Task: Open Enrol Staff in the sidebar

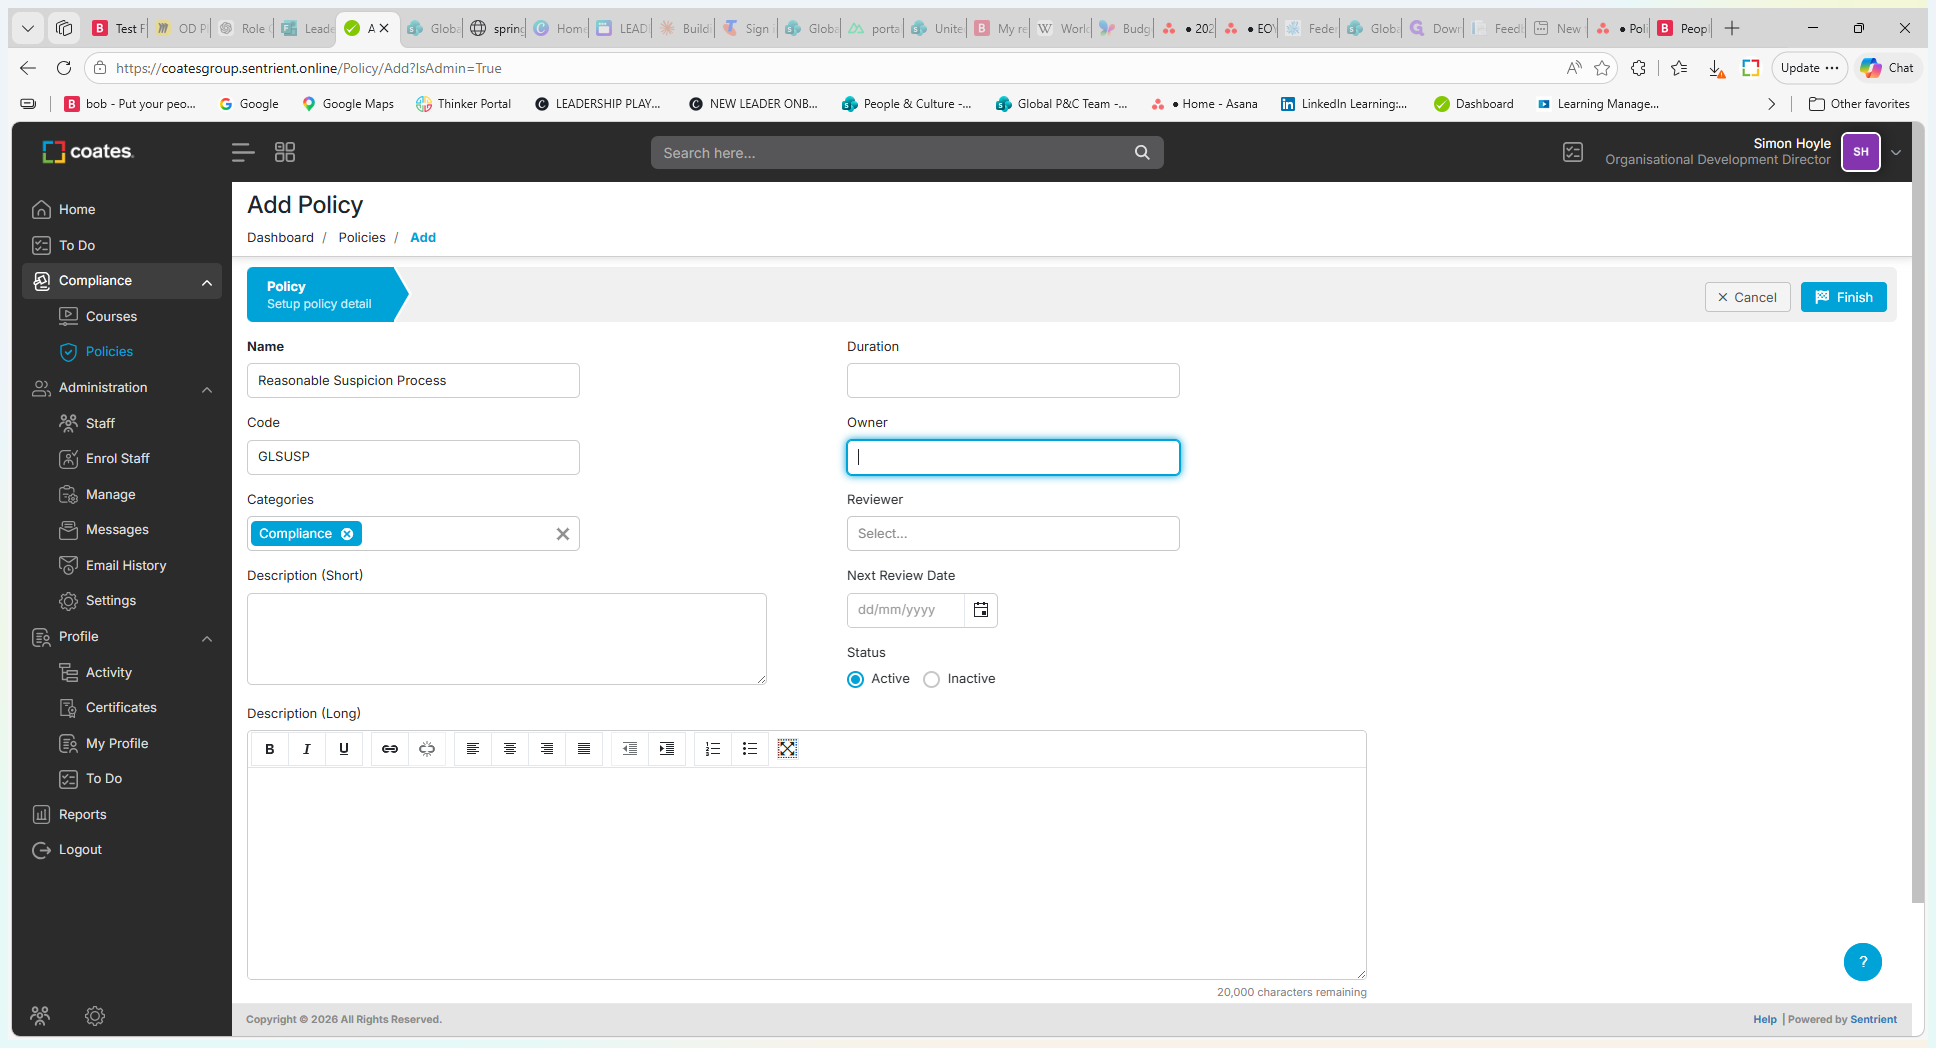Action: [x=117, y=459]
